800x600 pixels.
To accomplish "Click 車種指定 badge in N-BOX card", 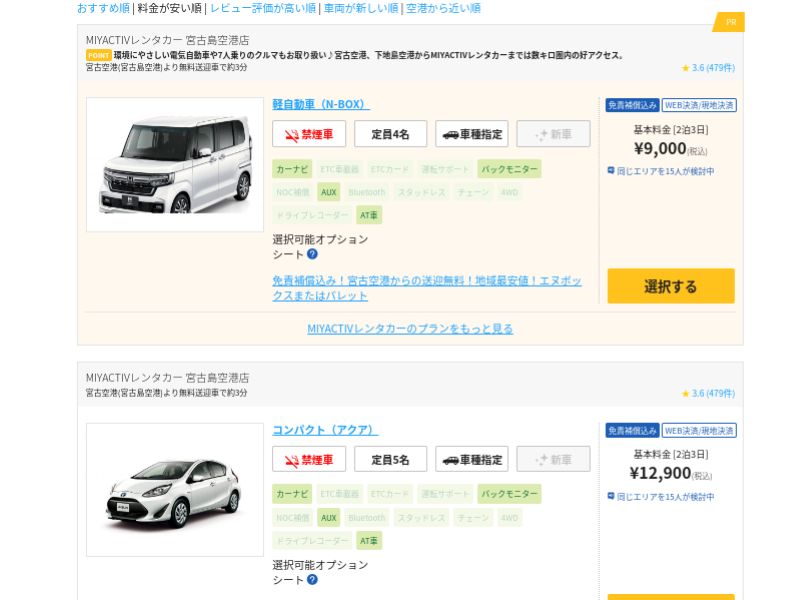I will click(x=472, y=134).
